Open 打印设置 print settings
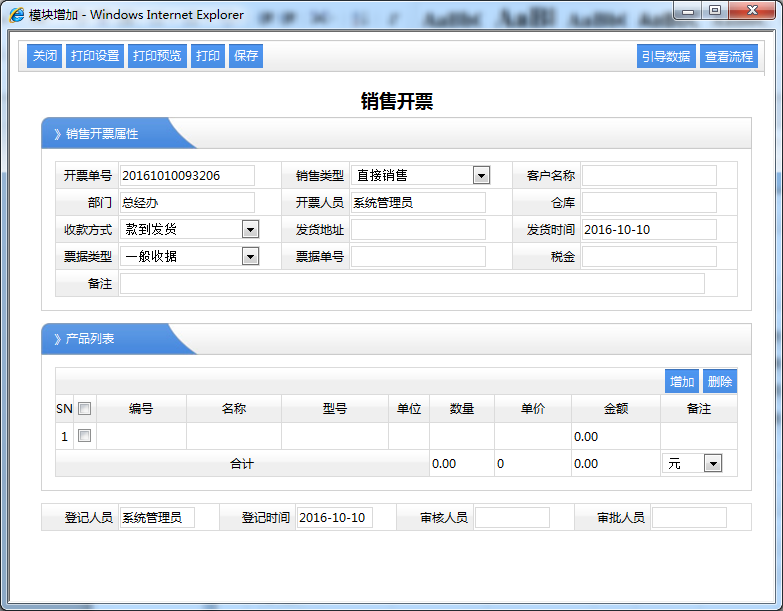 coord(95,56)
